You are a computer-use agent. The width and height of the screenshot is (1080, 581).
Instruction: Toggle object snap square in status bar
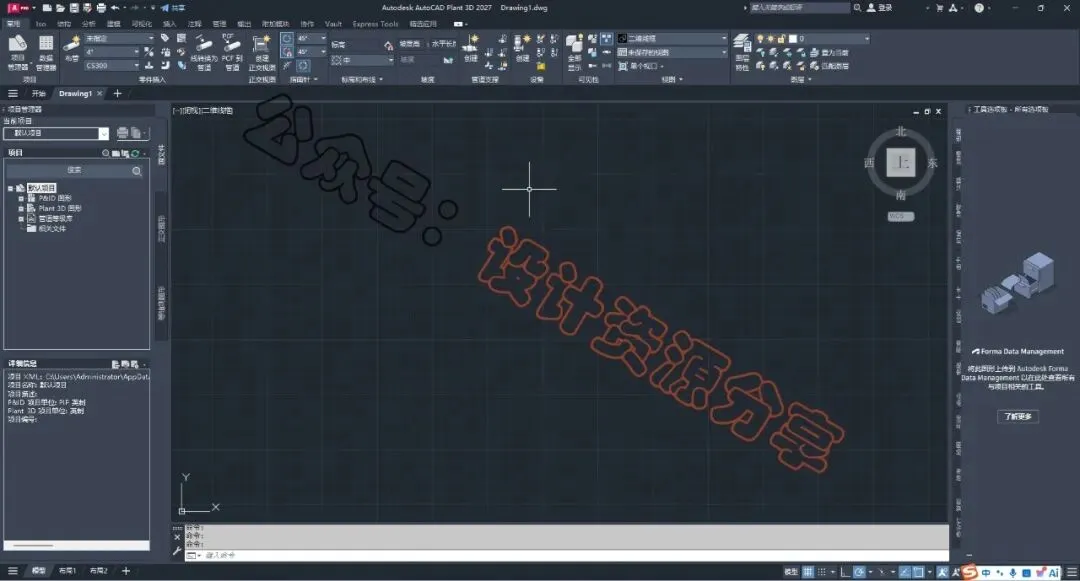918,572
